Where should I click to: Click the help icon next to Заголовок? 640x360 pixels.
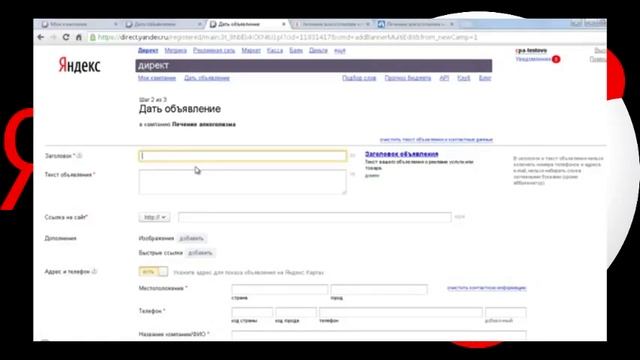point(80,156)
